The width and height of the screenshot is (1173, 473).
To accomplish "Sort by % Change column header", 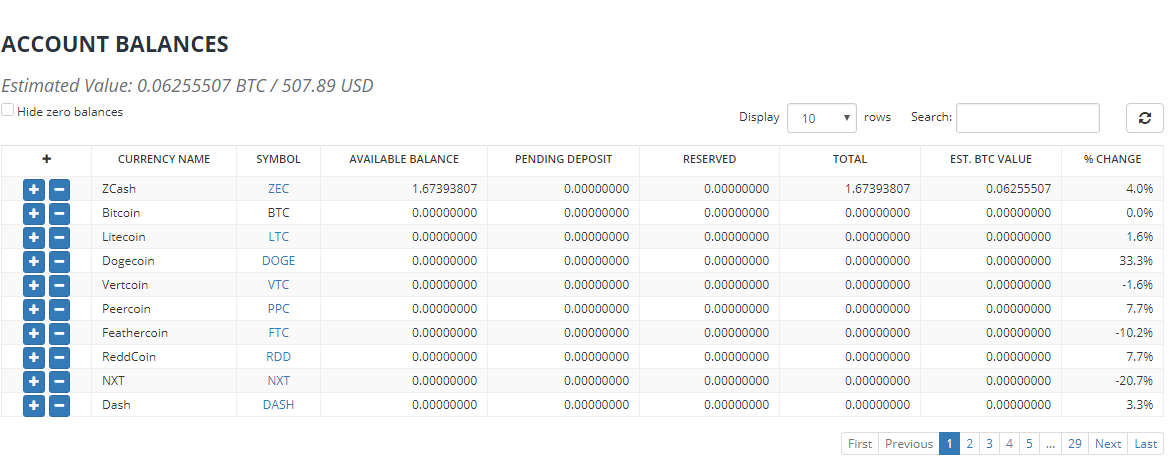I will 1112,159.
